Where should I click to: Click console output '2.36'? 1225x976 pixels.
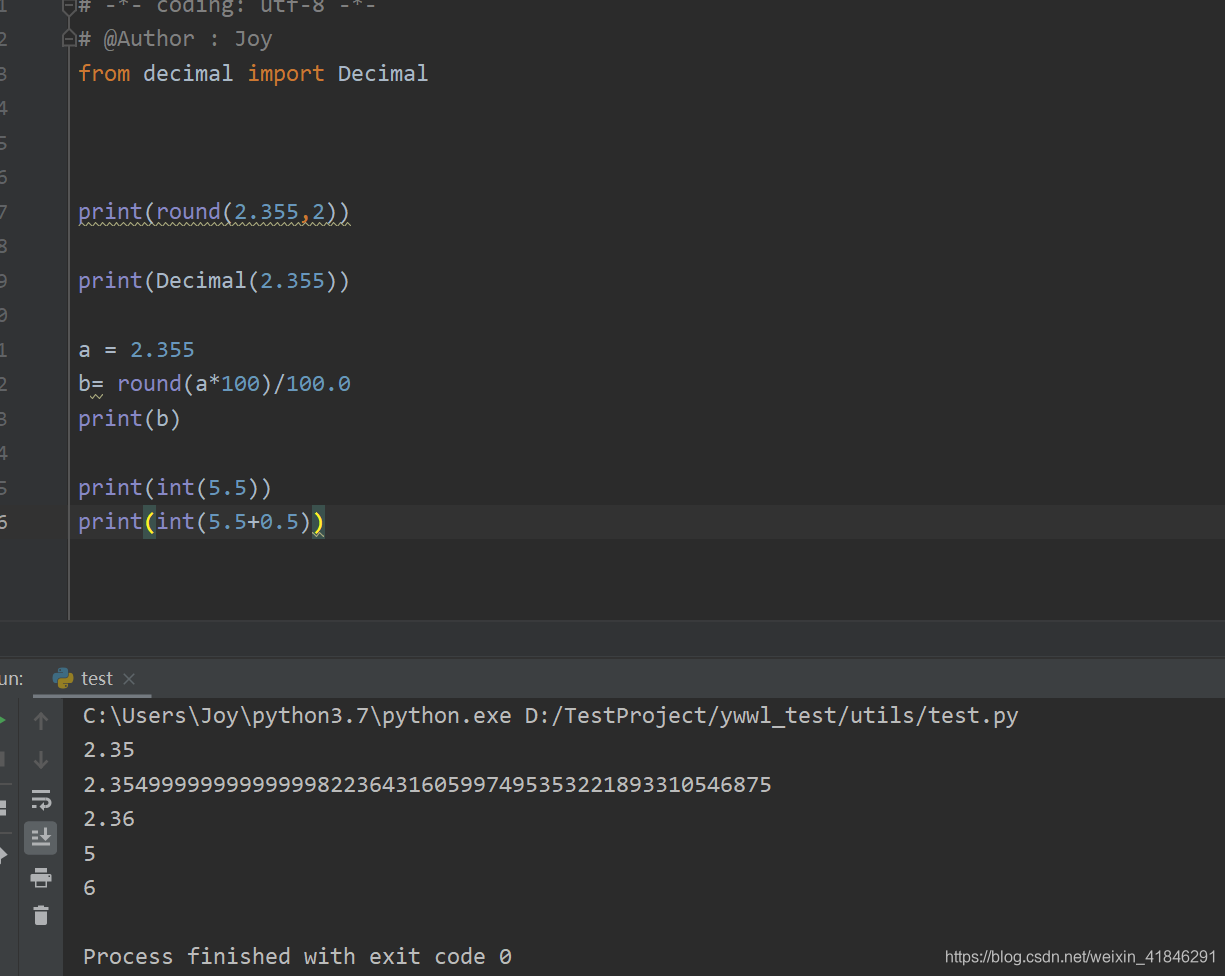pos(109,819)
